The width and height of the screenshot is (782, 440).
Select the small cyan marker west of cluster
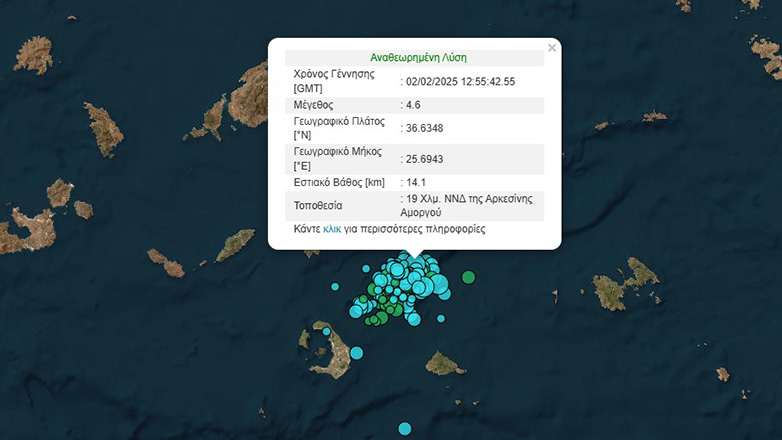[x=335, y=288]
